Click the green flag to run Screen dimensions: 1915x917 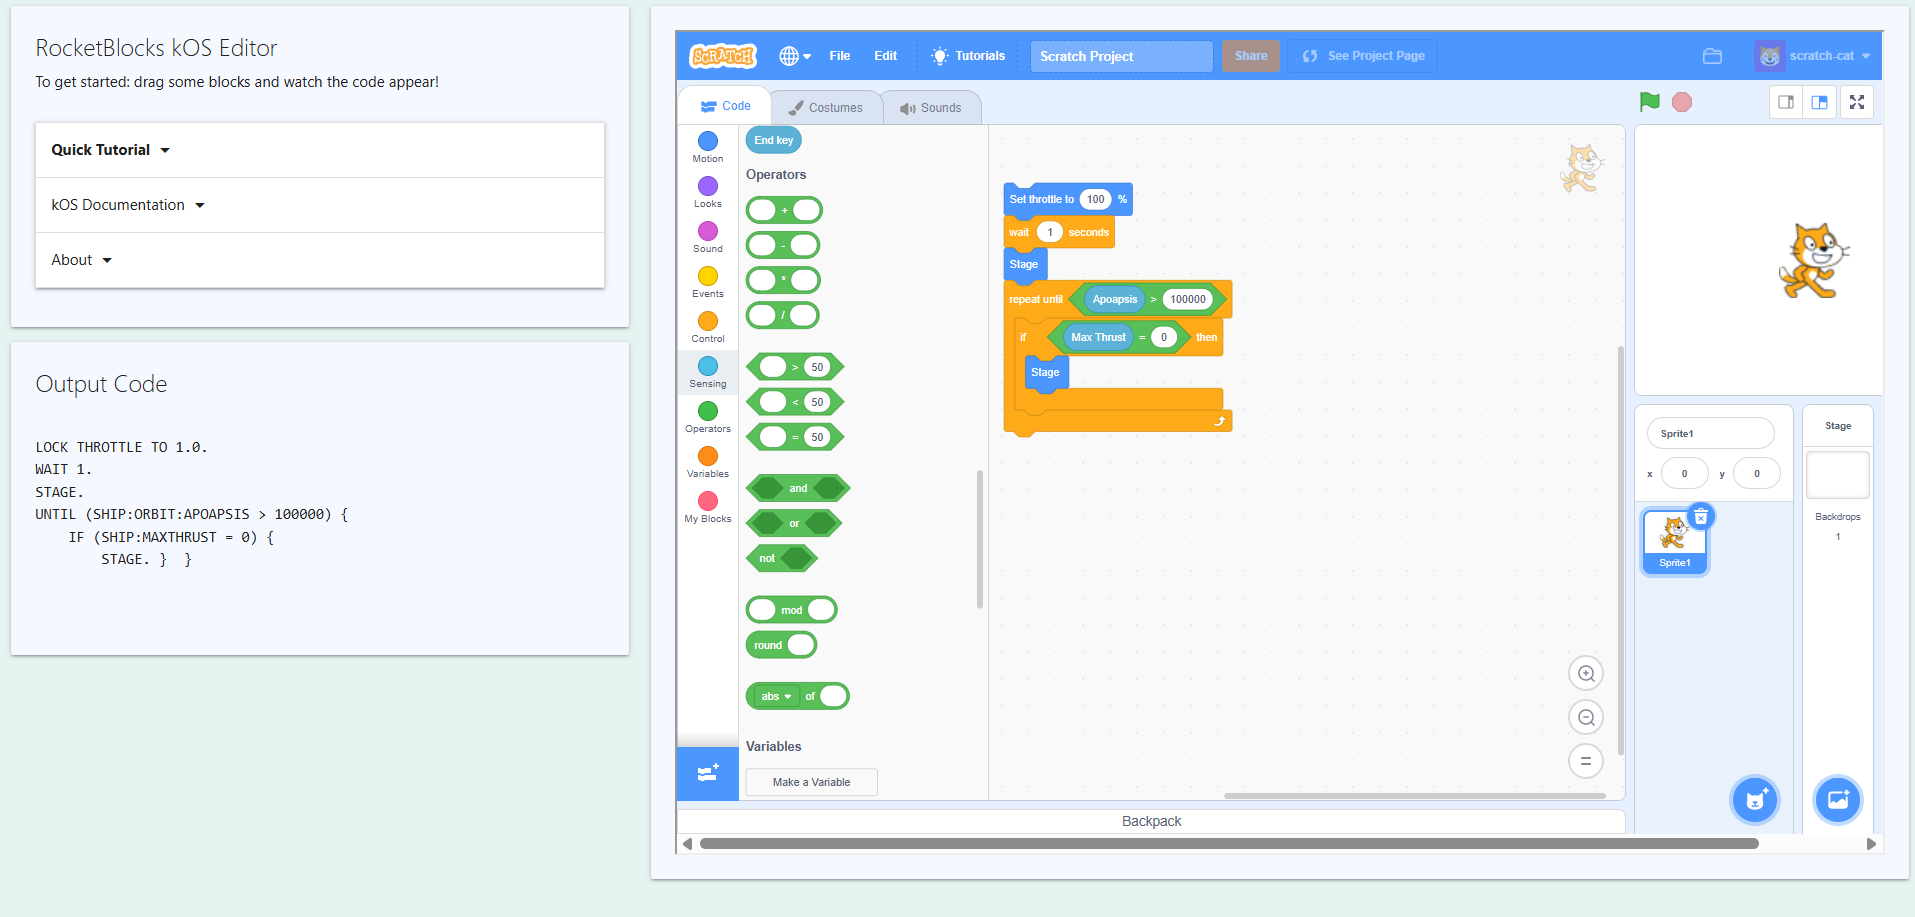[x=1650, y=102]
